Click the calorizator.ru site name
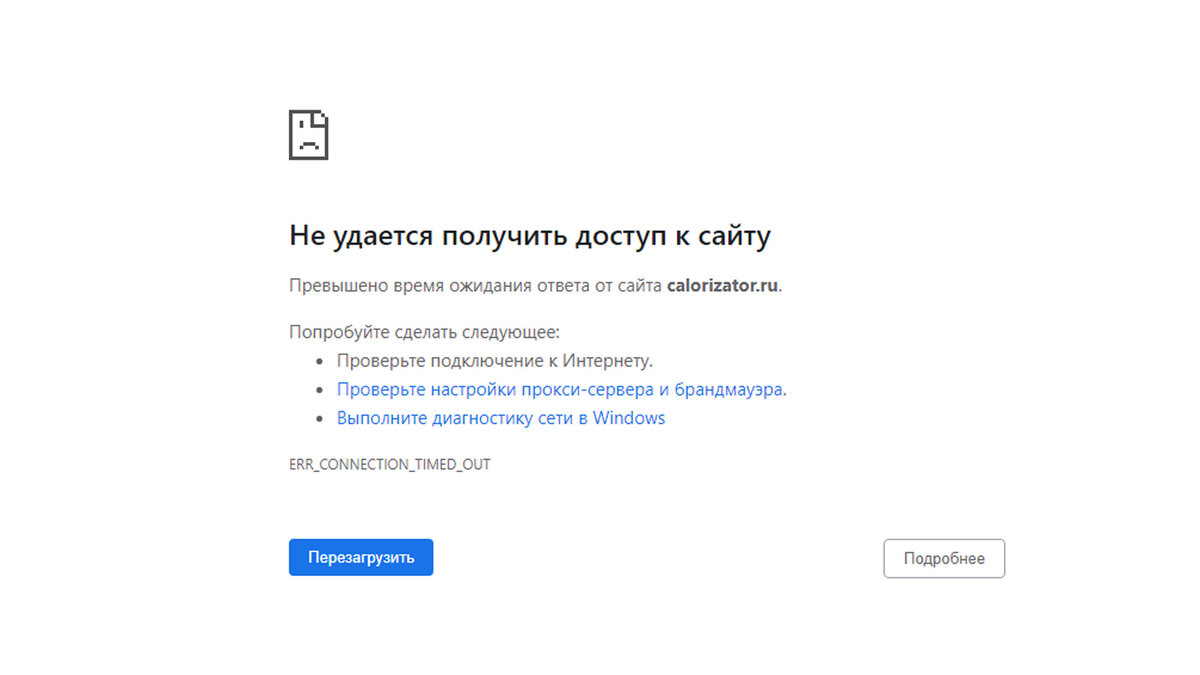Screen dimensions: 1200x675 (x=722, y=285)
